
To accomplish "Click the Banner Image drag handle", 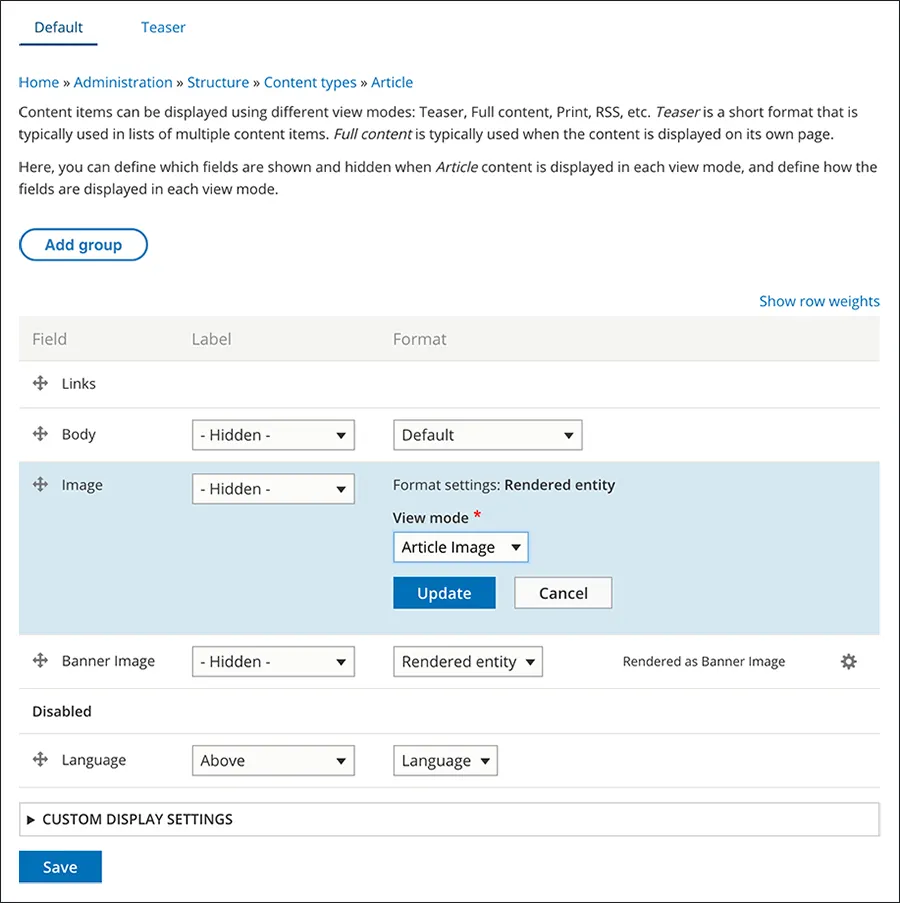I will tap(40, 661).
